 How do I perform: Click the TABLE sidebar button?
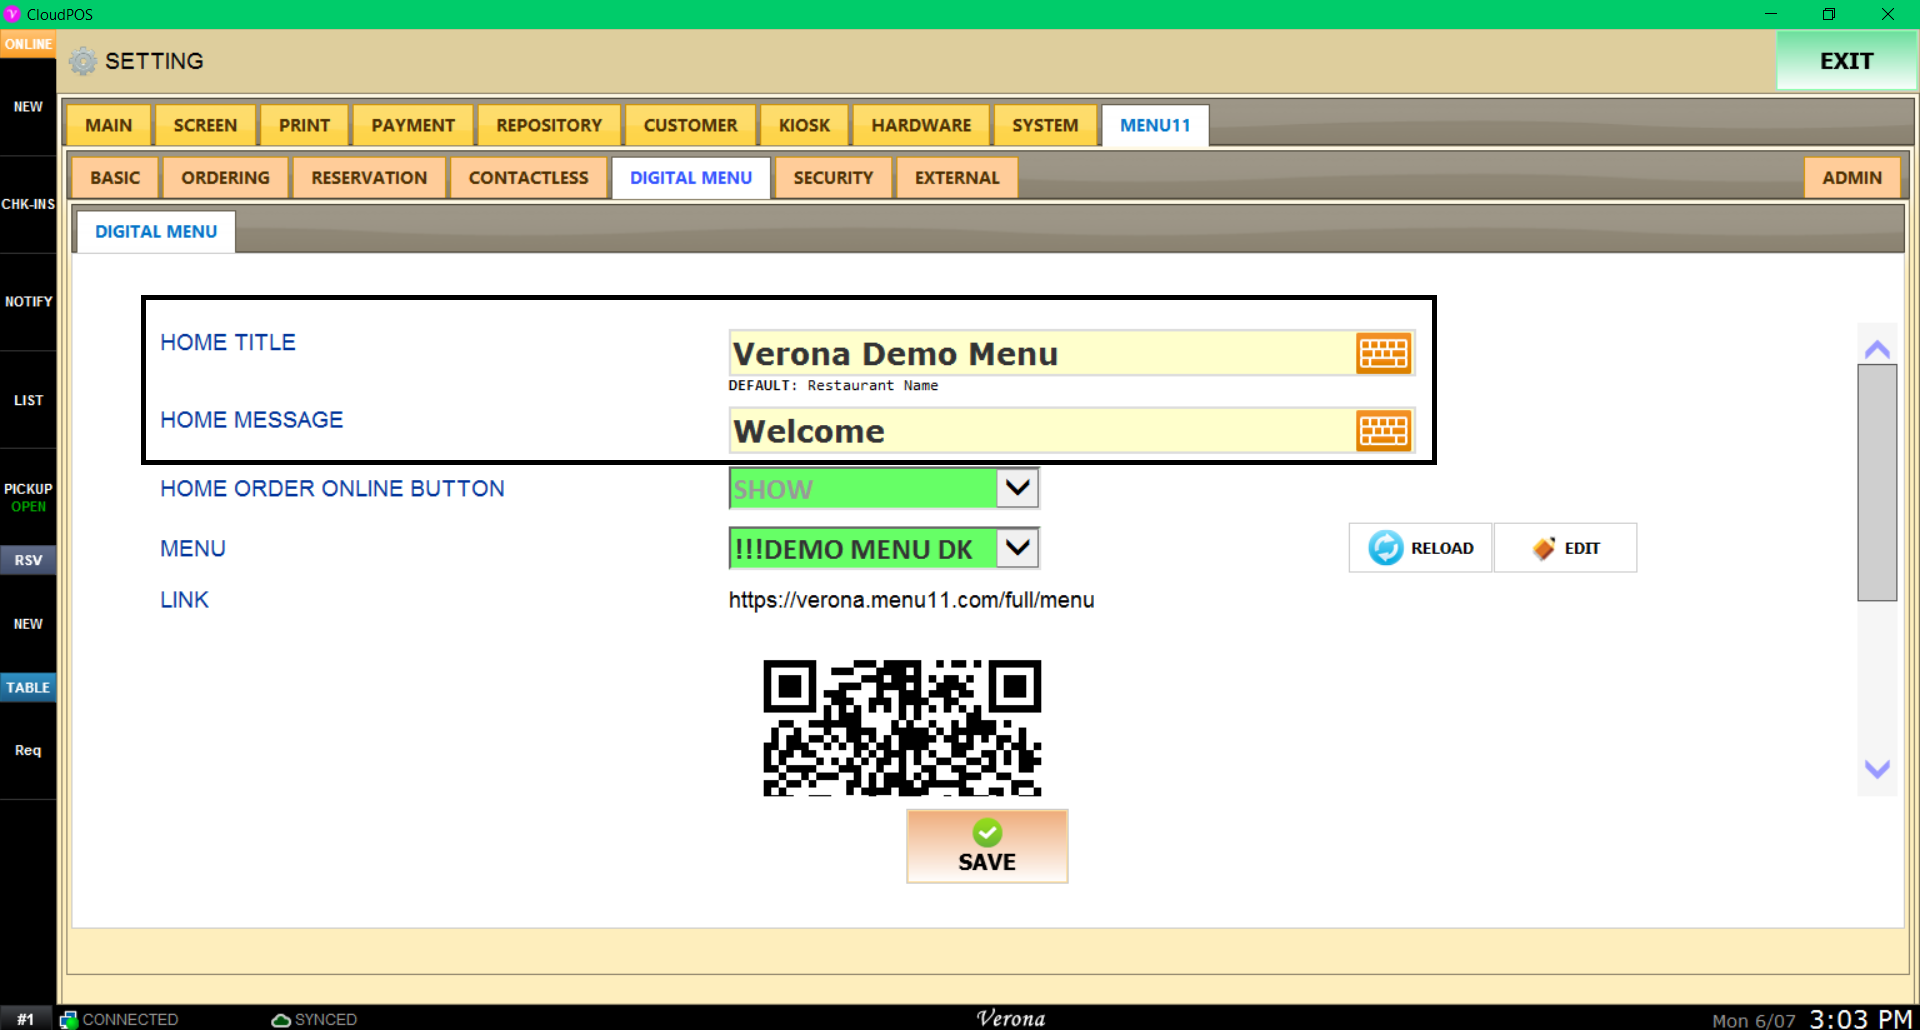tap(28, 687)
